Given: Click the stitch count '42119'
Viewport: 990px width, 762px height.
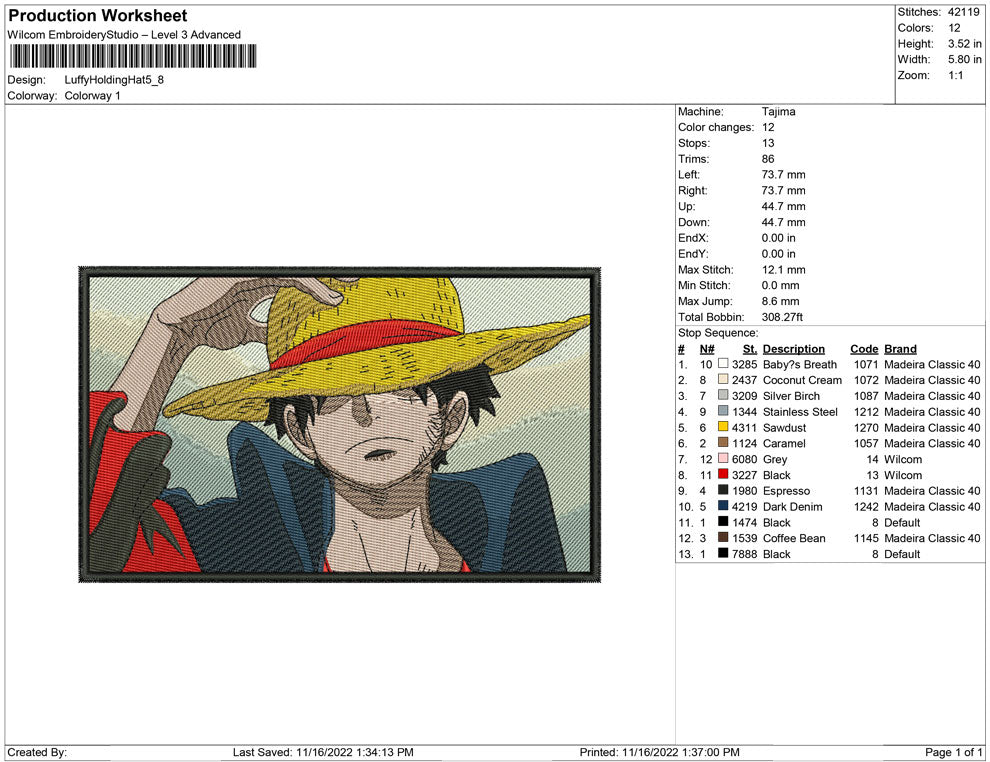Looking at the screenshot, I should [x=963, y=12].
